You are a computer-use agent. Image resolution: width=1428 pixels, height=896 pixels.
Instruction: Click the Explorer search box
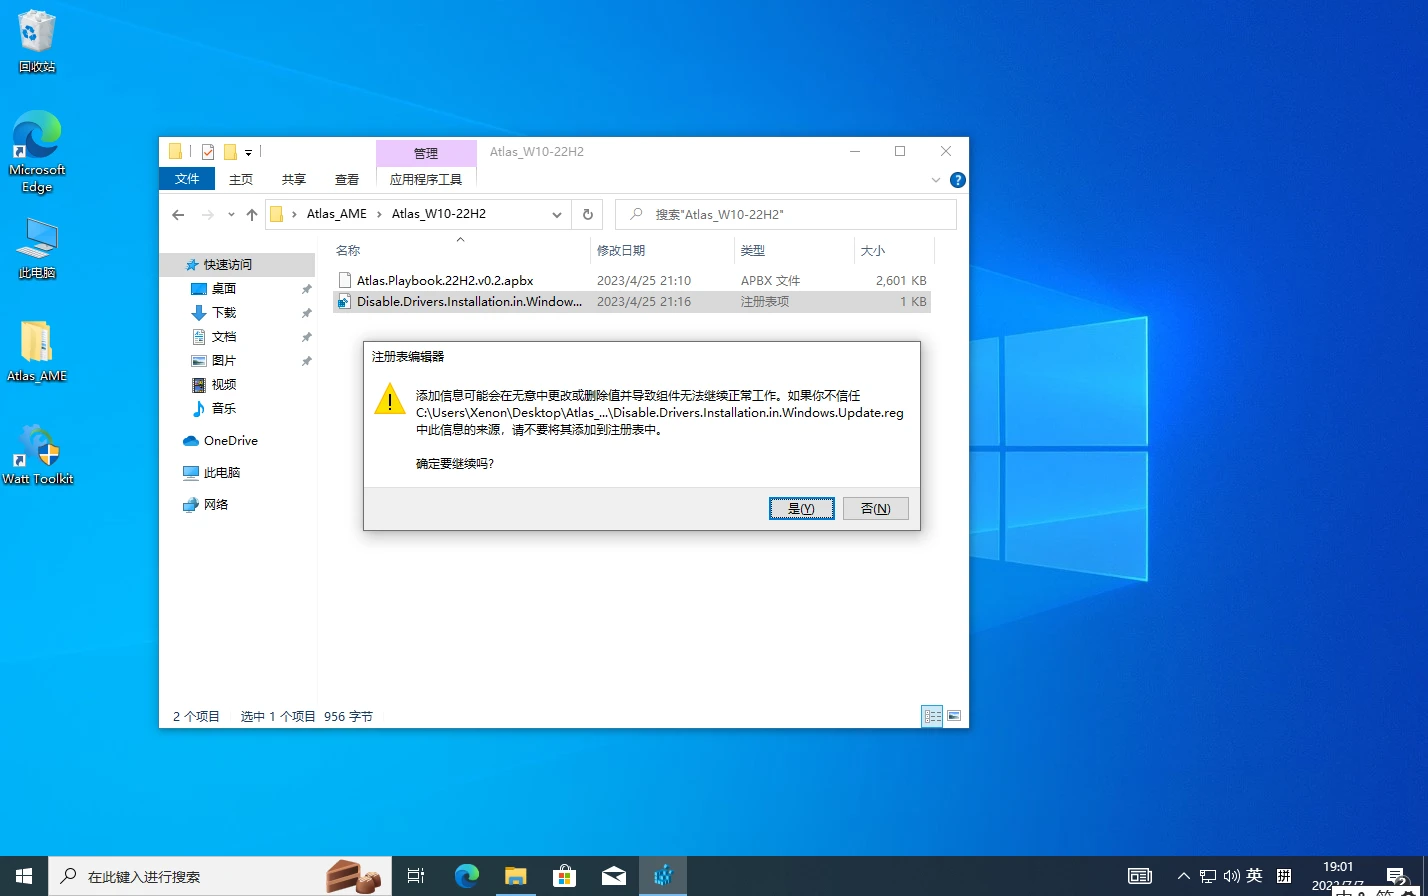tap(786, 214)
